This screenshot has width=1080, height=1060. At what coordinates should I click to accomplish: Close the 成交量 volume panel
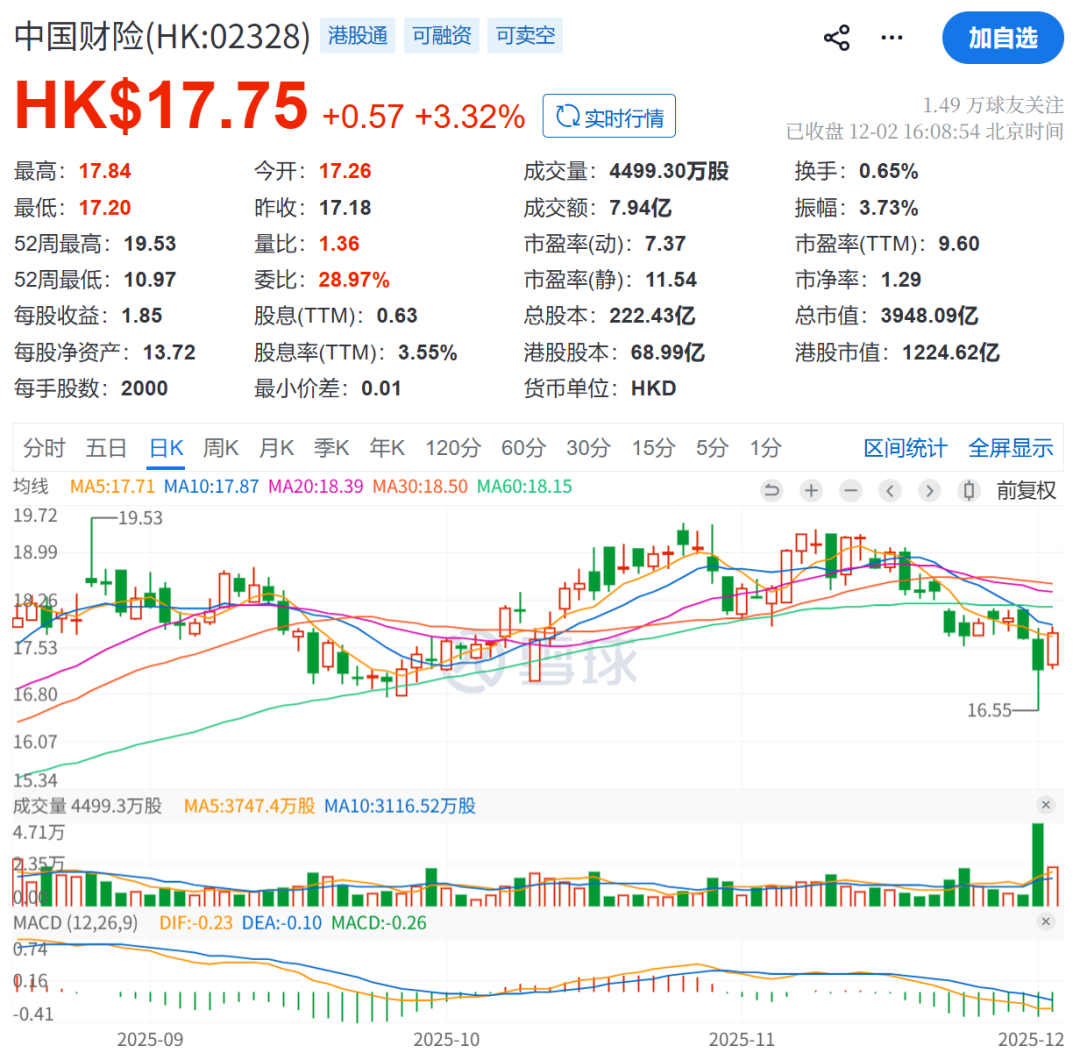click(1046, 804)
